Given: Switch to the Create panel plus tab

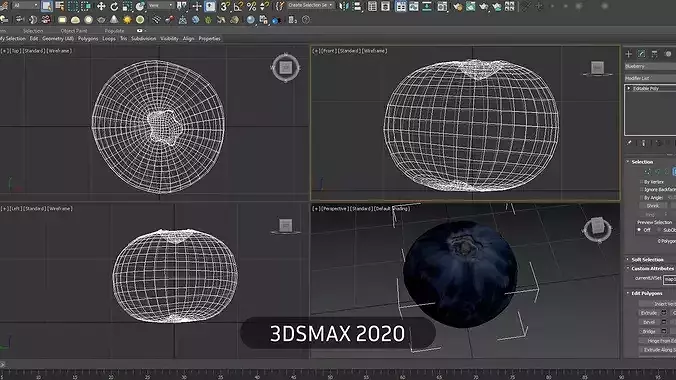Looking at the screenshot, I should (629, 54).
